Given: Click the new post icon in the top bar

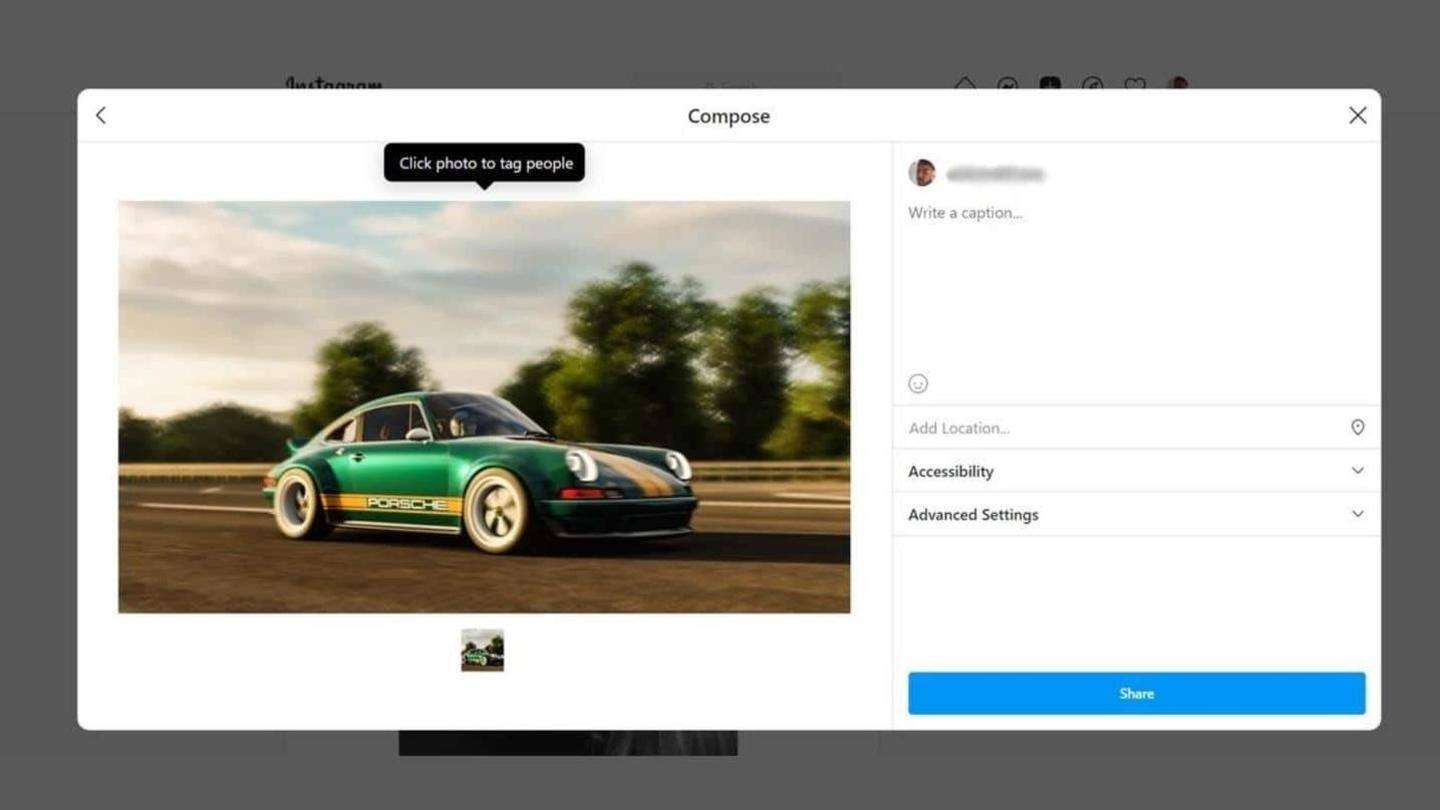Looking at the screenshot, I should (1050, 84).
